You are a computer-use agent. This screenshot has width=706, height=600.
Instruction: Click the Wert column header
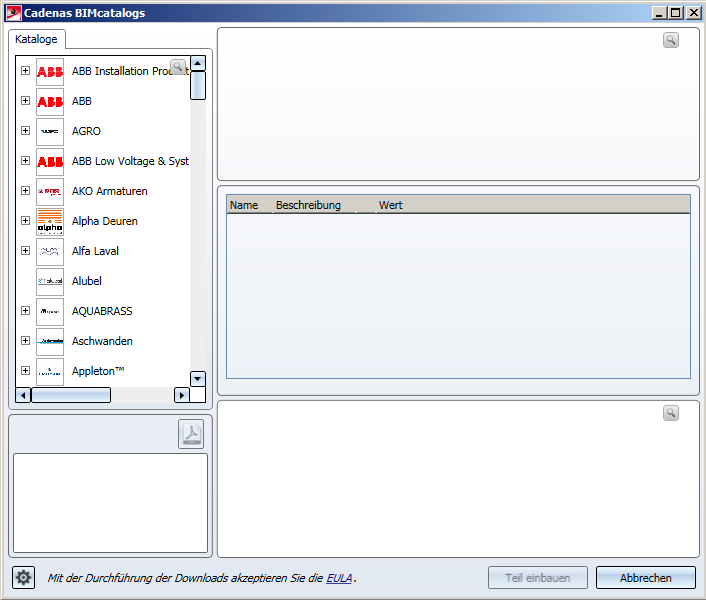(x=390, y=205)
